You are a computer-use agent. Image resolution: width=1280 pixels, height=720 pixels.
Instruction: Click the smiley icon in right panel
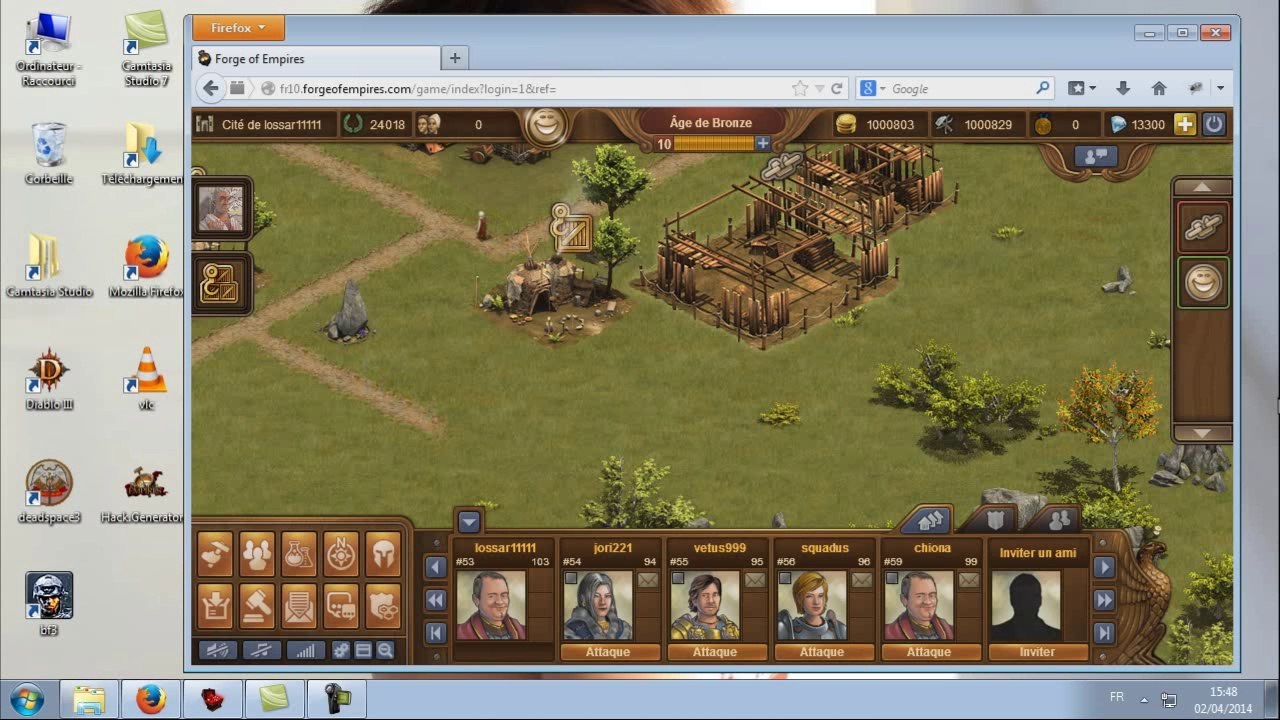point(1204,283)
